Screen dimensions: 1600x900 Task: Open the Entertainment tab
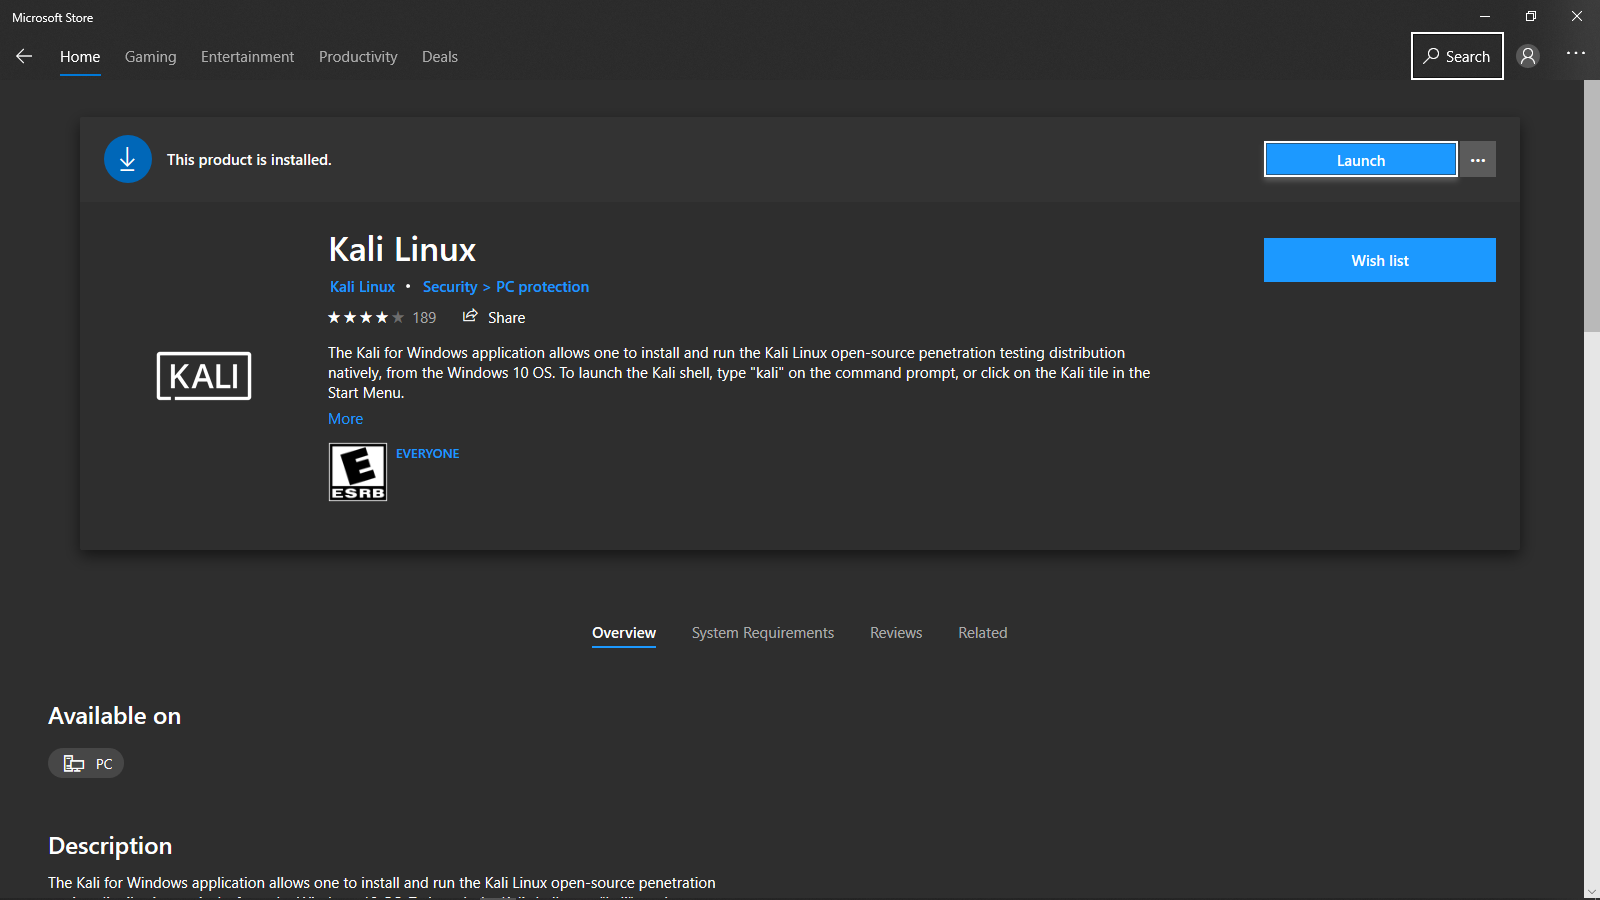[x=247, y=57]
